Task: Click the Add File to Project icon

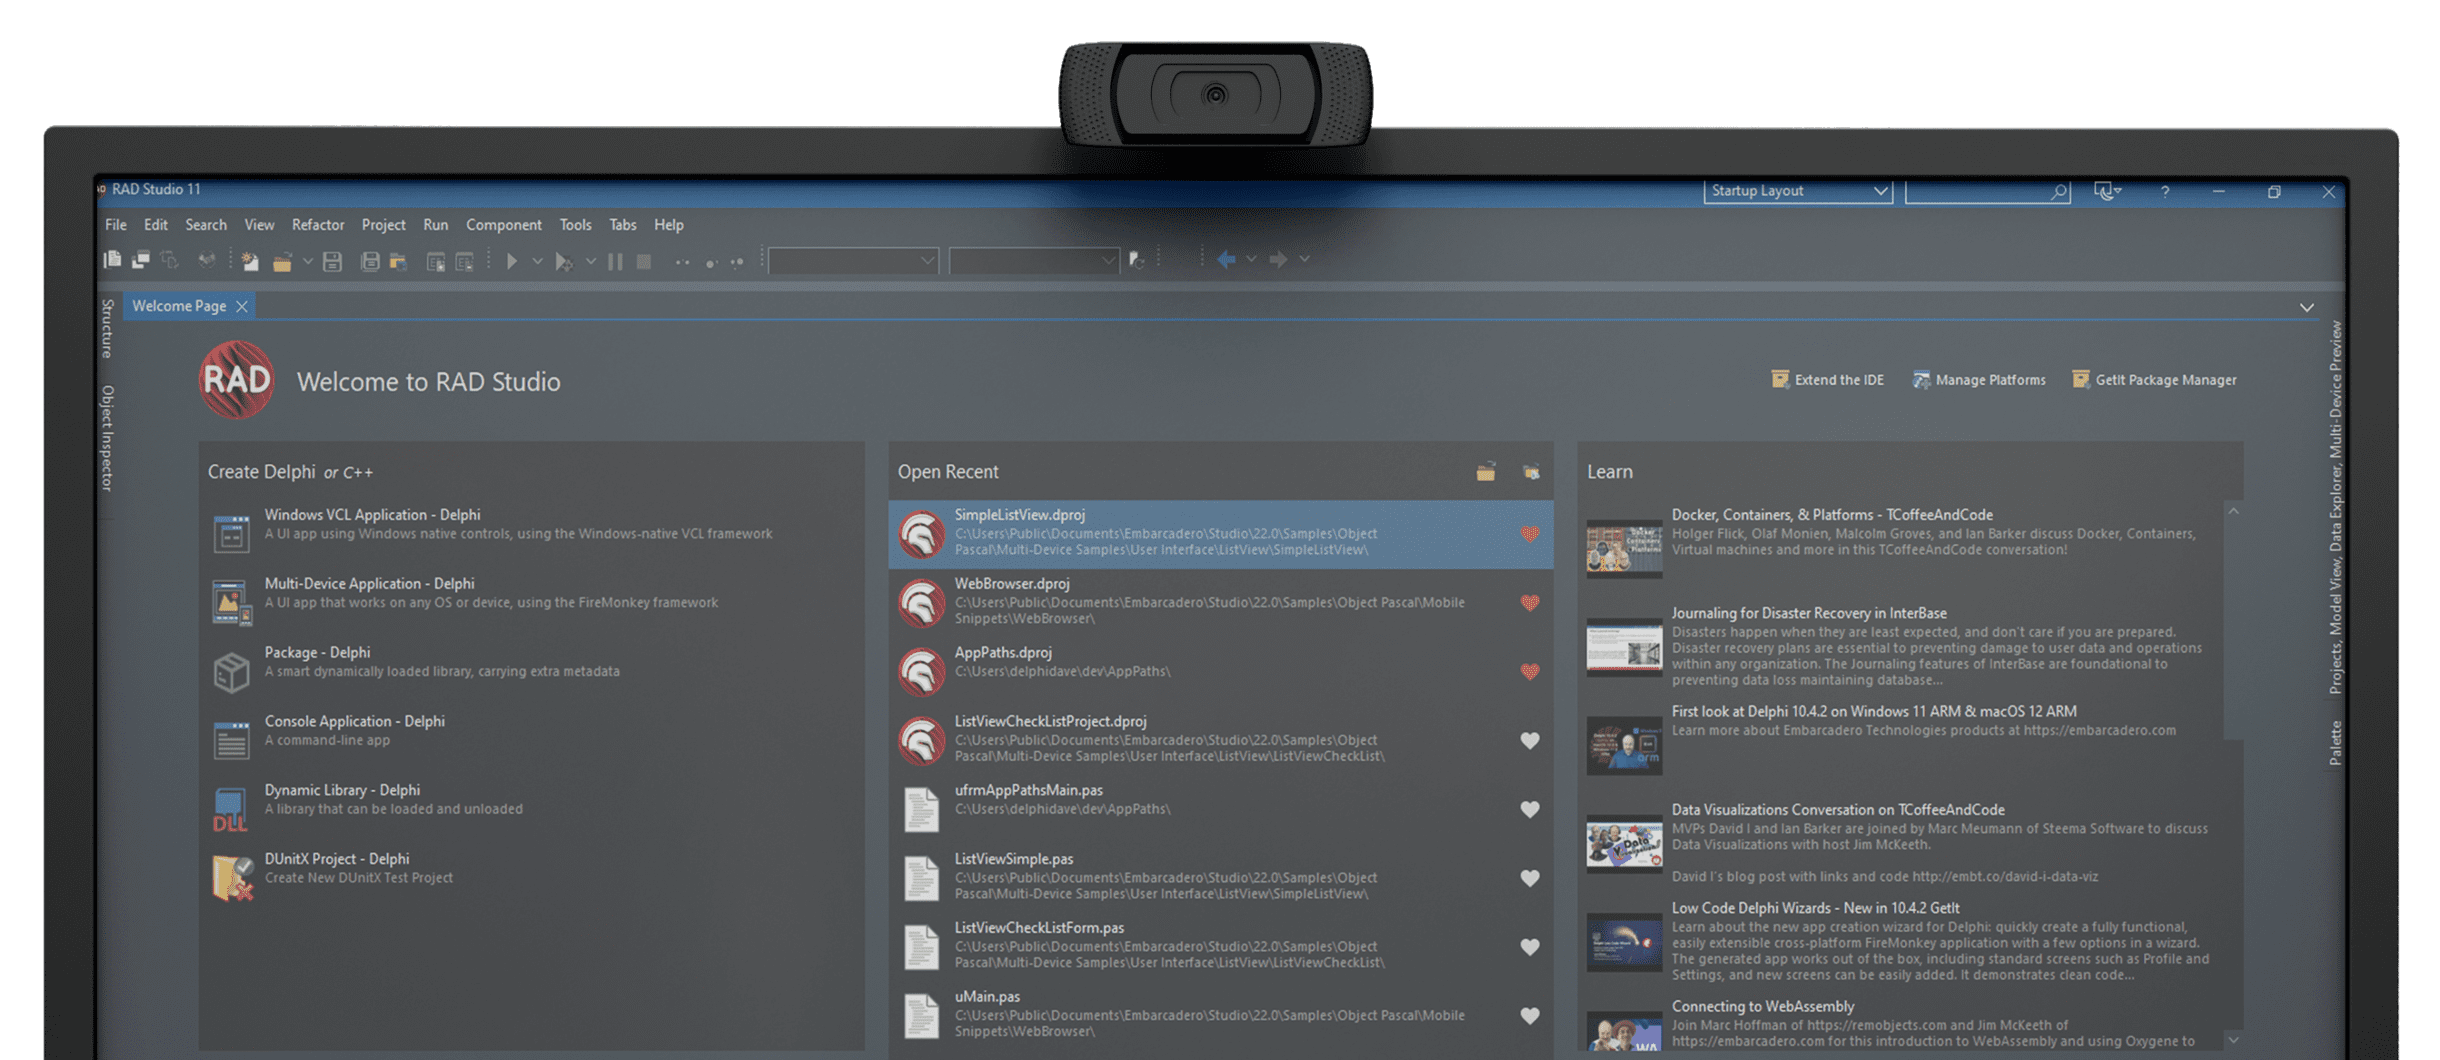Action: click(x=436, y=261)
